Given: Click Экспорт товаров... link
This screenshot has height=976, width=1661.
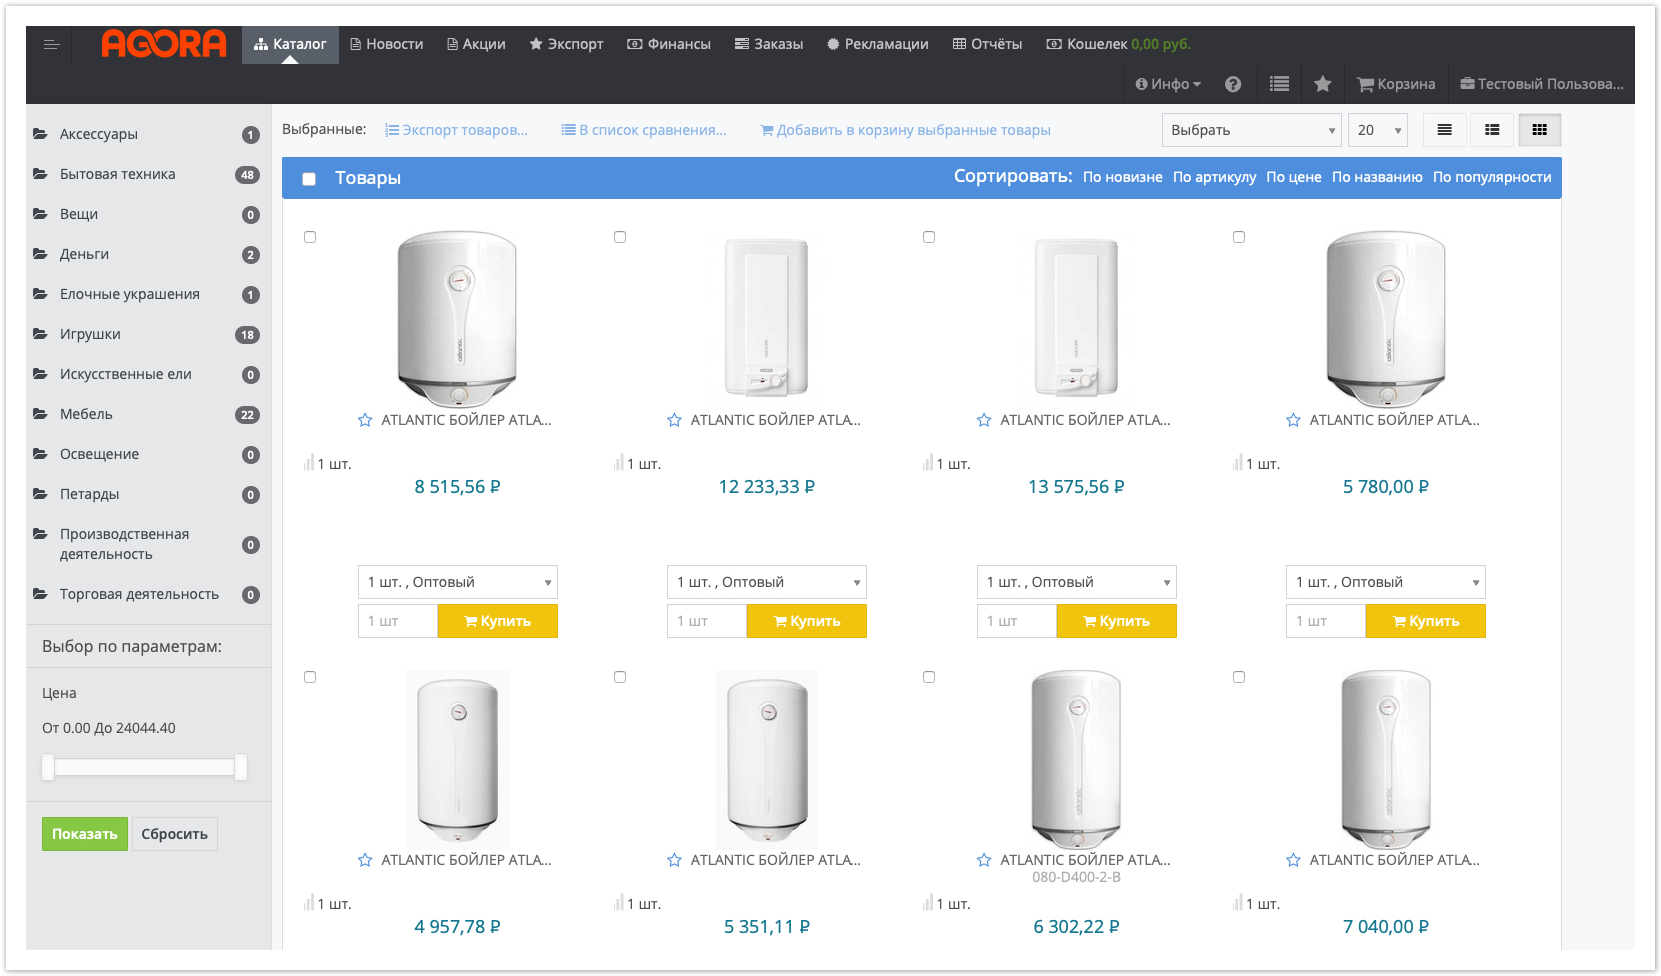Looking at the screenshot, I should [457, 130].
